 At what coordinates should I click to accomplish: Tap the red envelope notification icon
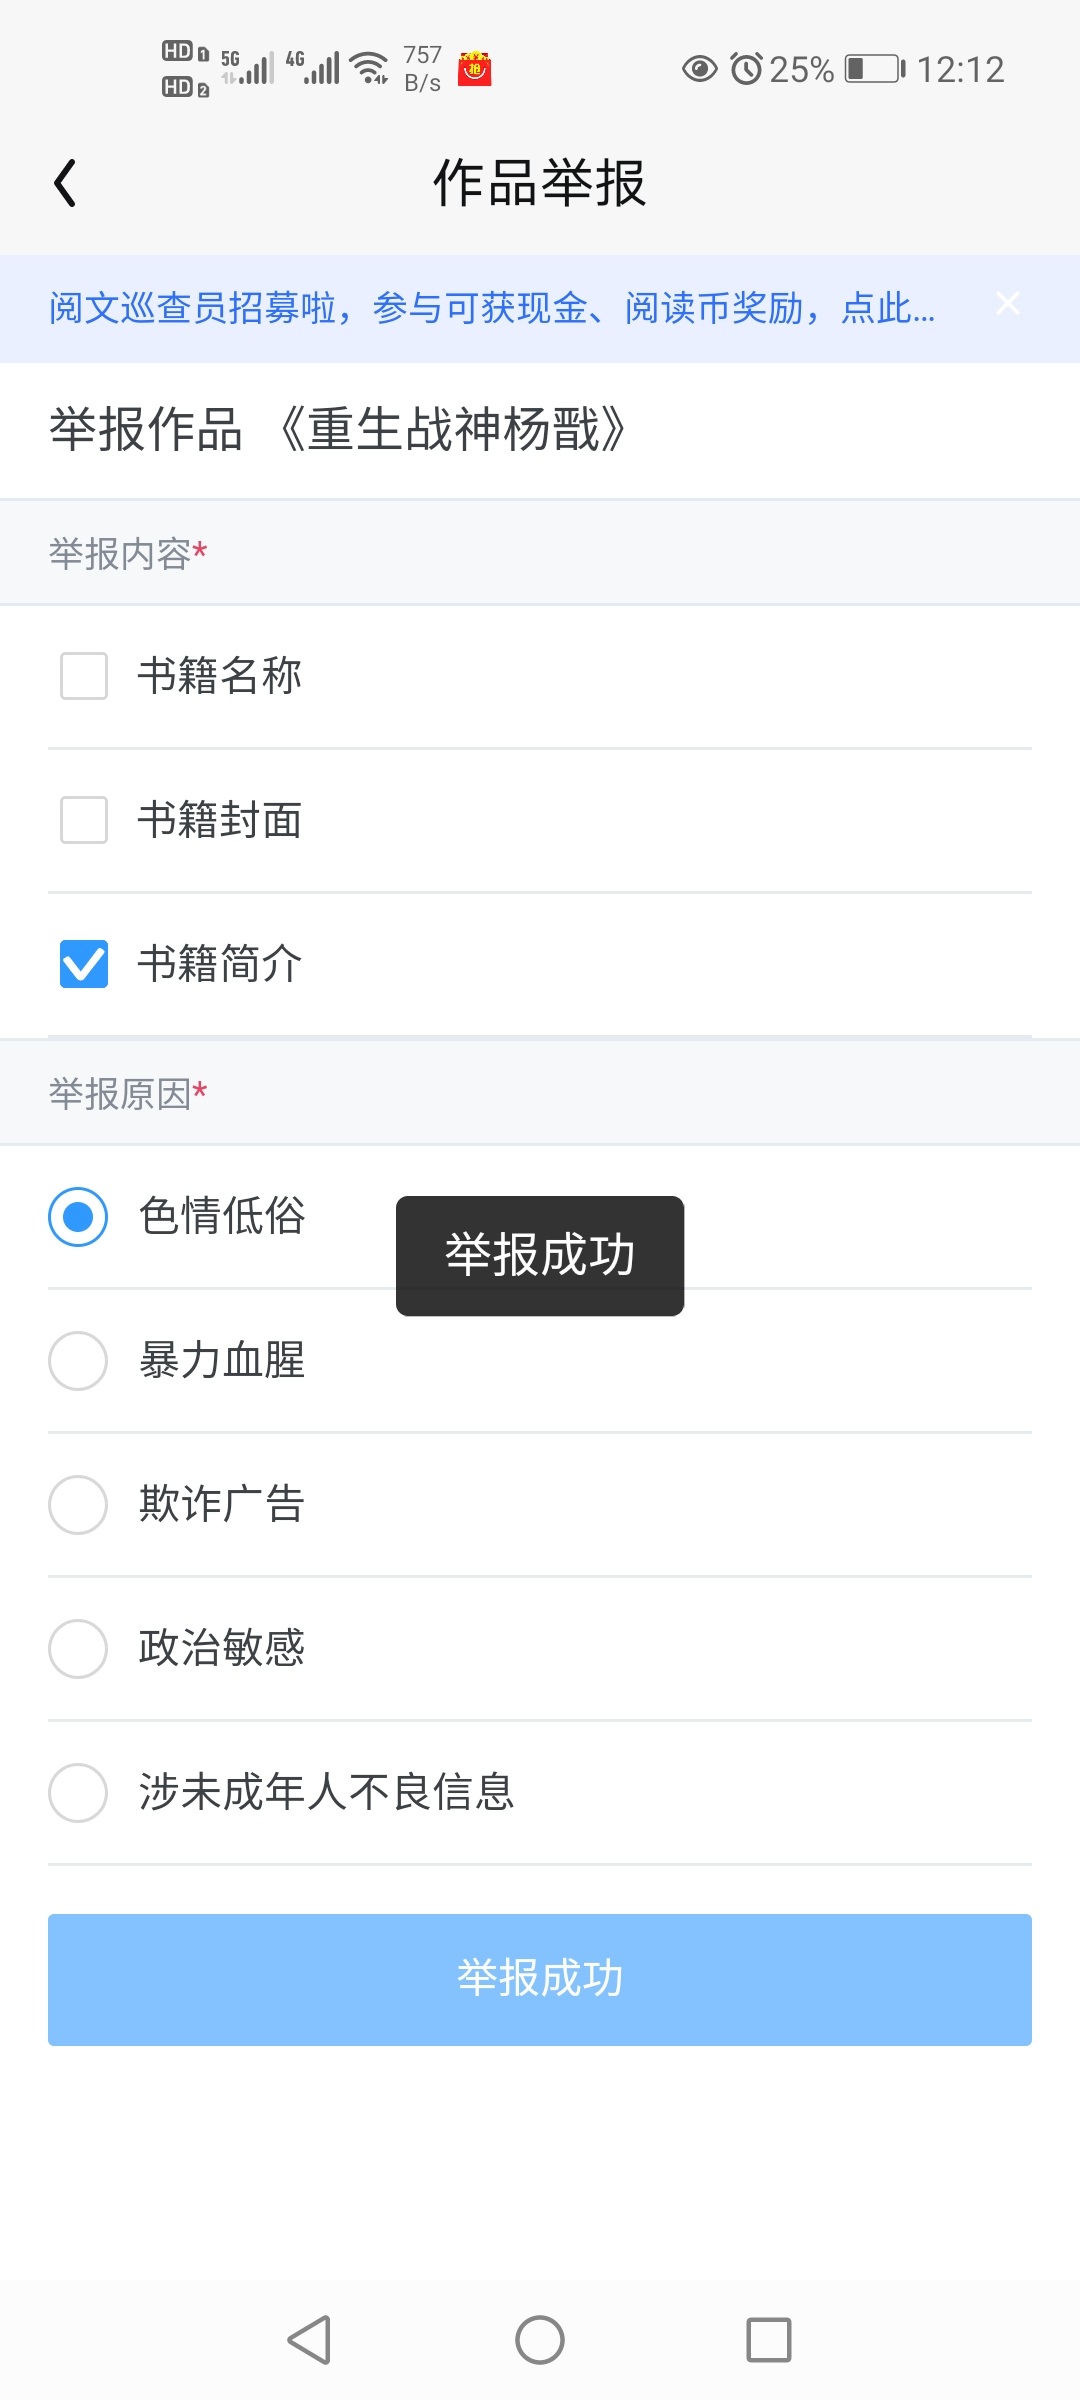pos(475,69)
